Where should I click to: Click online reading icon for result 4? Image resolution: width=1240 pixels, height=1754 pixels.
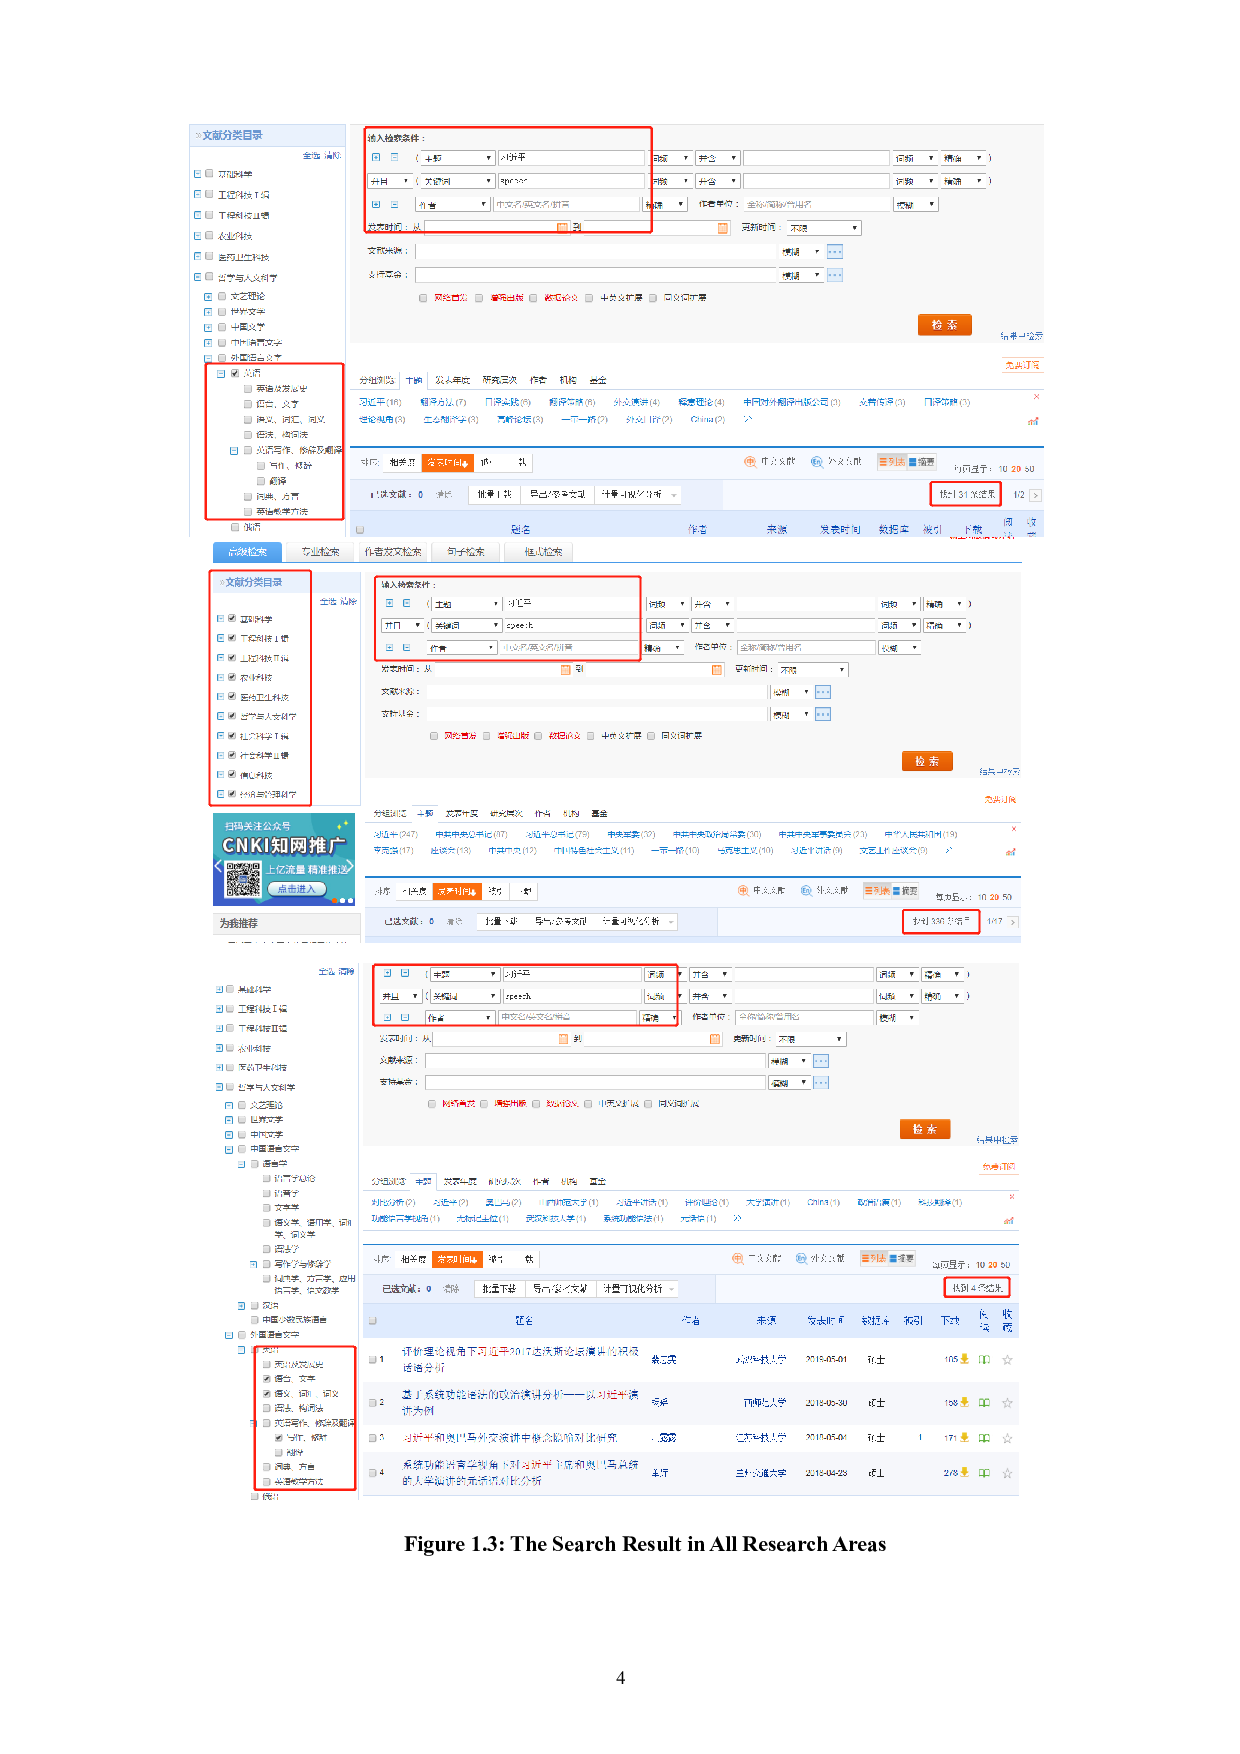[x=984, y=1473]
